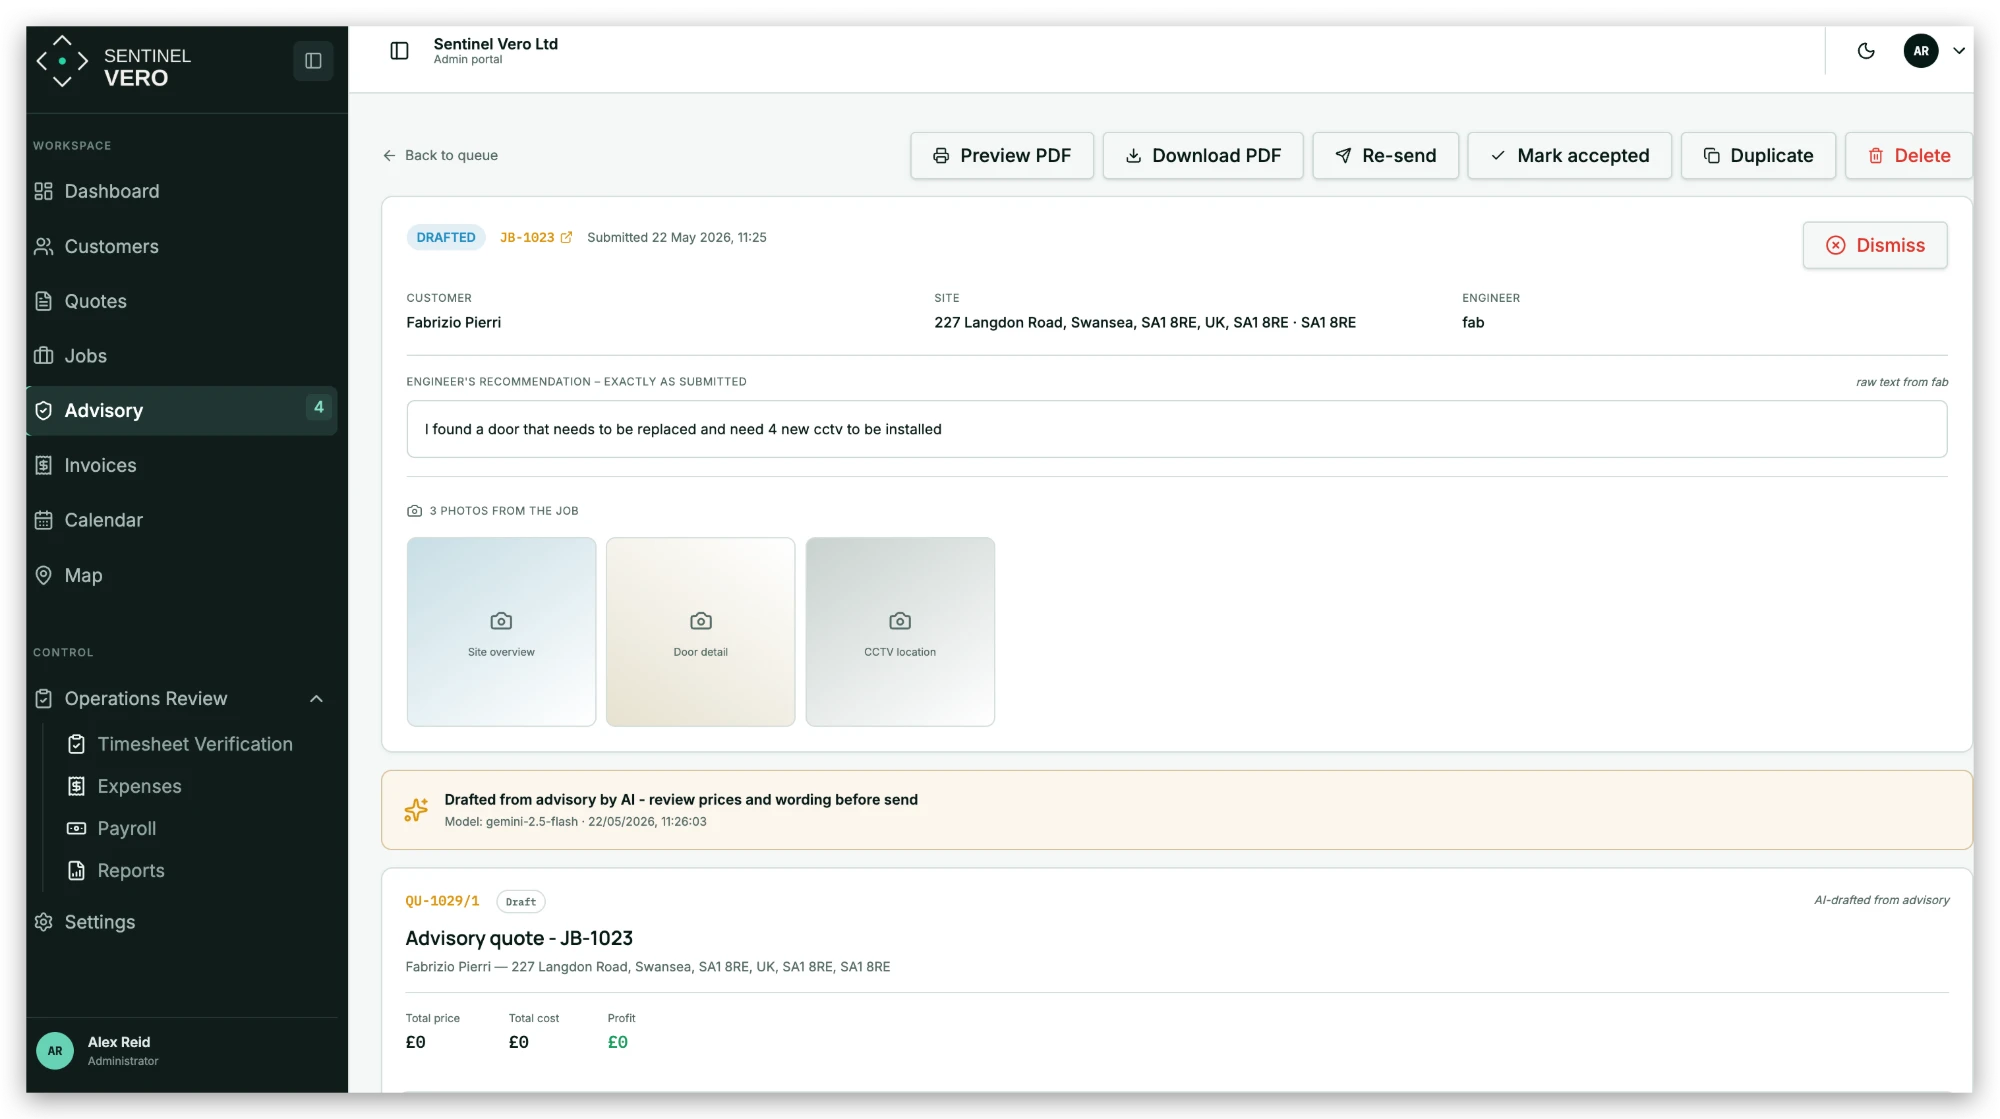Open Door detail photo thumbnail
The width and height of the screenshot is (2000, 1119).
pos(700,632)
